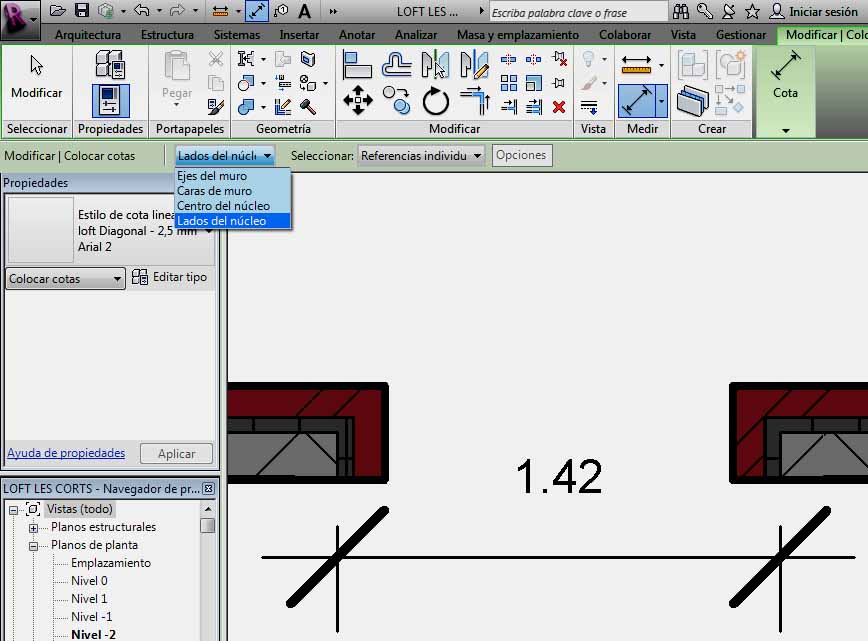
Task: Pick 'Centro del núcleo' list option
Action: click(x=223, y=206)
